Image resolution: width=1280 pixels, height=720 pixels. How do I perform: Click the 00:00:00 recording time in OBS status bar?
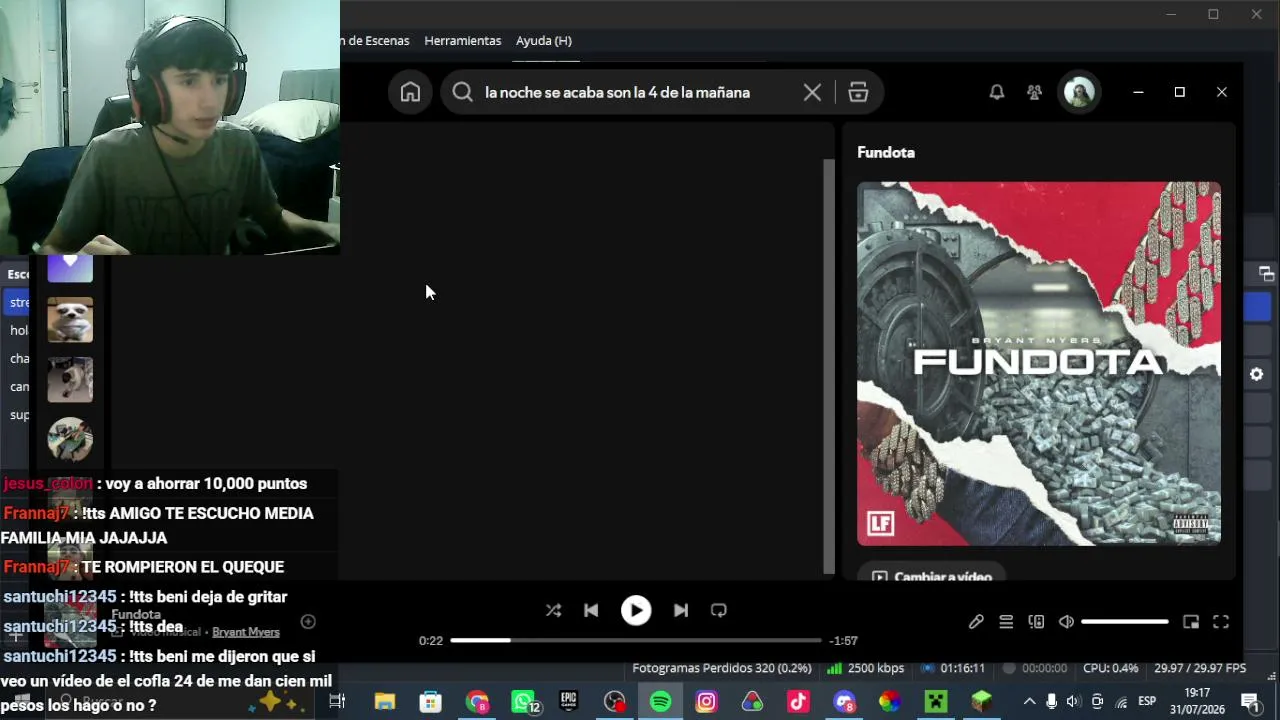1035,668
